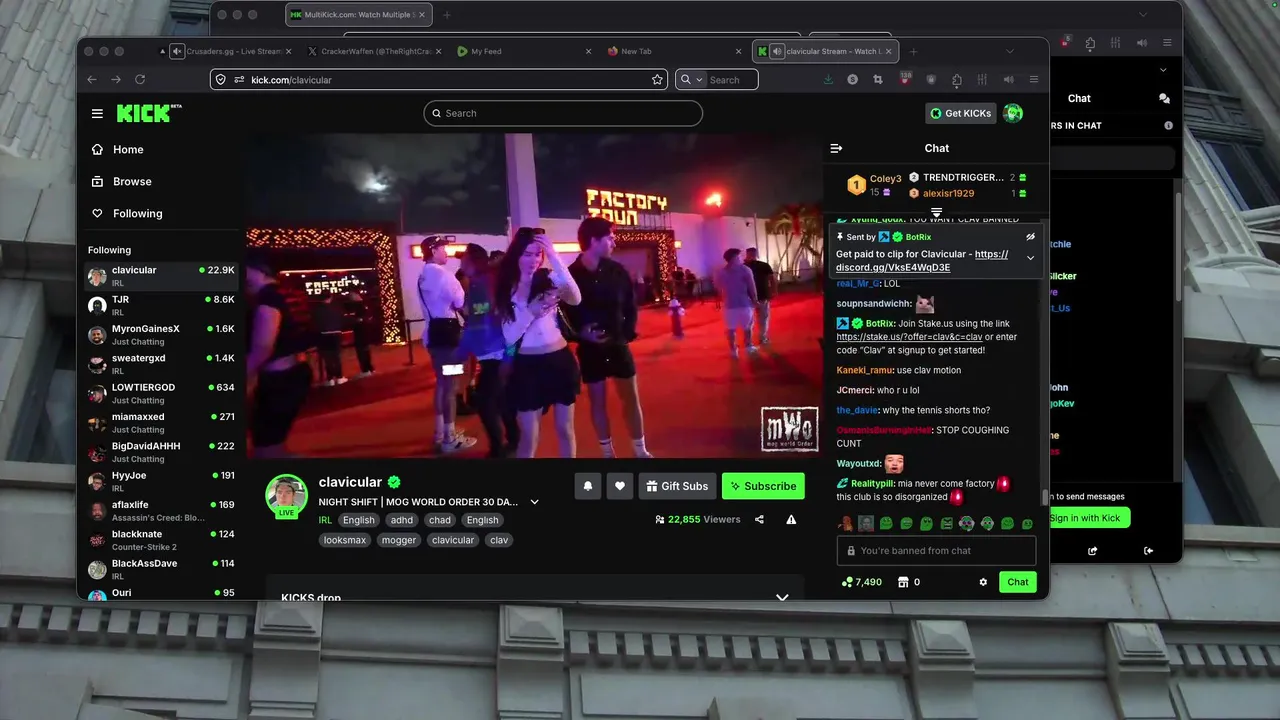Open the channel points shop icon
Image resolution: width=1280 pixels, height=720 pixels.
pyautogui.click(x=903, y=582)
